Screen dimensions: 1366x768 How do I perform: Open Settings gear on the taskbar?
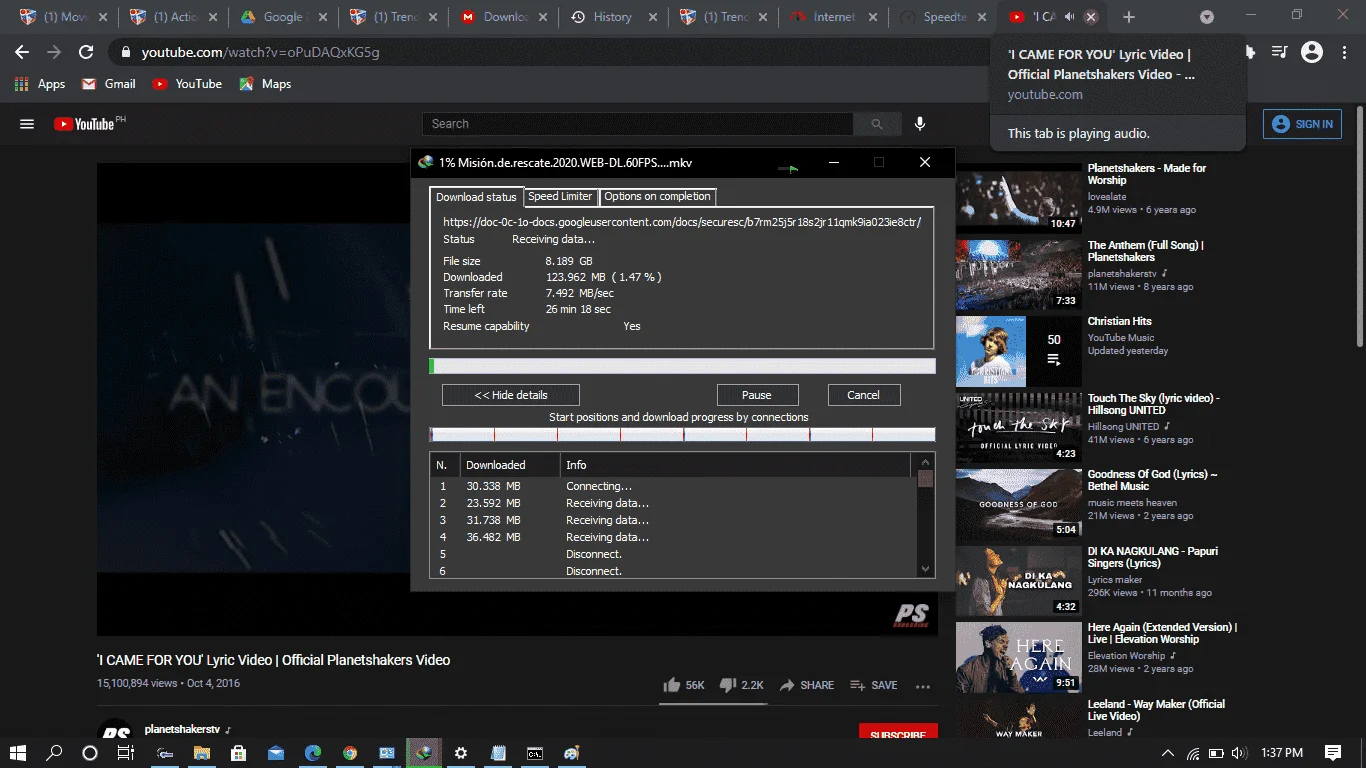click(x=461, y=753)
